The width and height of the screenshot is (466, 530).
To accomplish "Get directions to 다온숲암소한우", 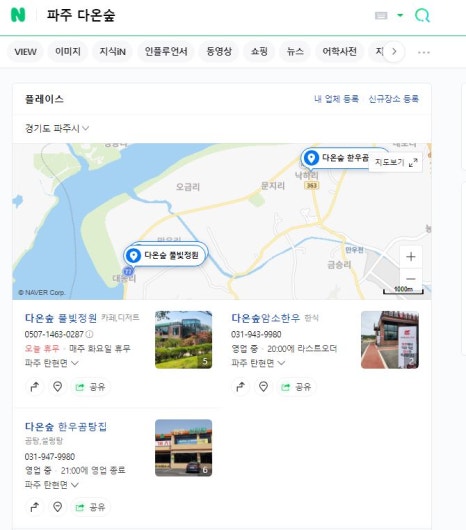I will point(241,387).
